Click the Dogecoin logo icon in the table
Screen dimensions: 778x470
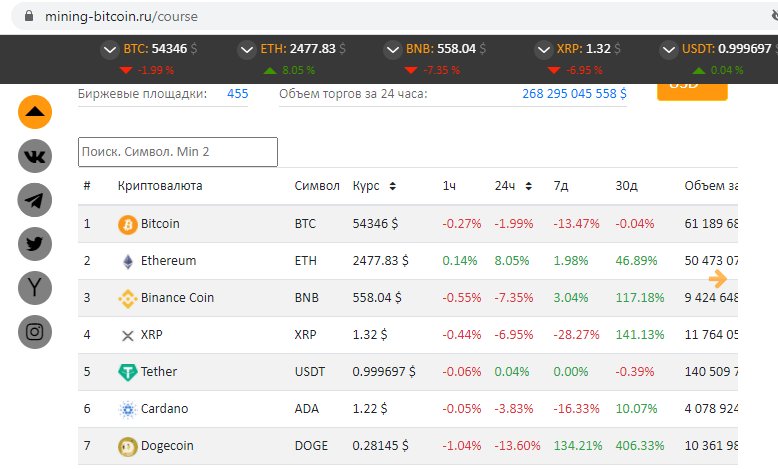(128, 447)
